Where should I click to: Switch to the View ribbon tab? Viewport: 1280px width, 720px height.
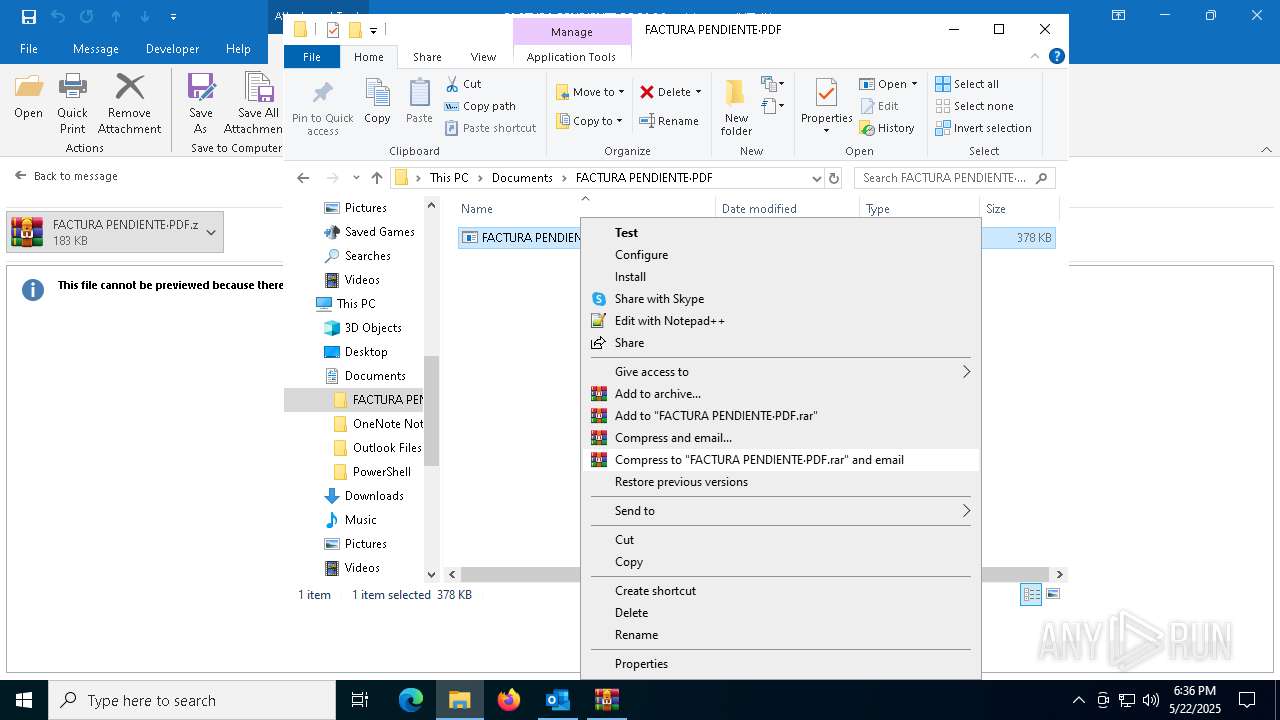point(483,57)
